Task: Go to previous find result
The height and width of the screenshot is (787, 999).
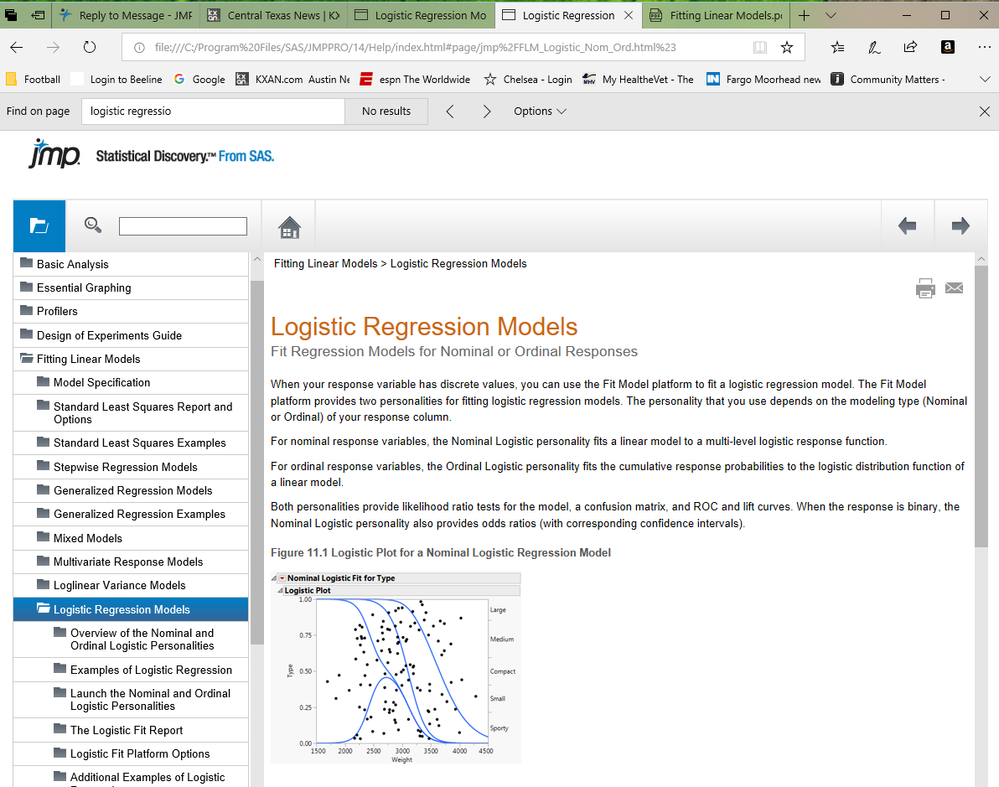Action: pyautogui.click(x=450, y=112)
